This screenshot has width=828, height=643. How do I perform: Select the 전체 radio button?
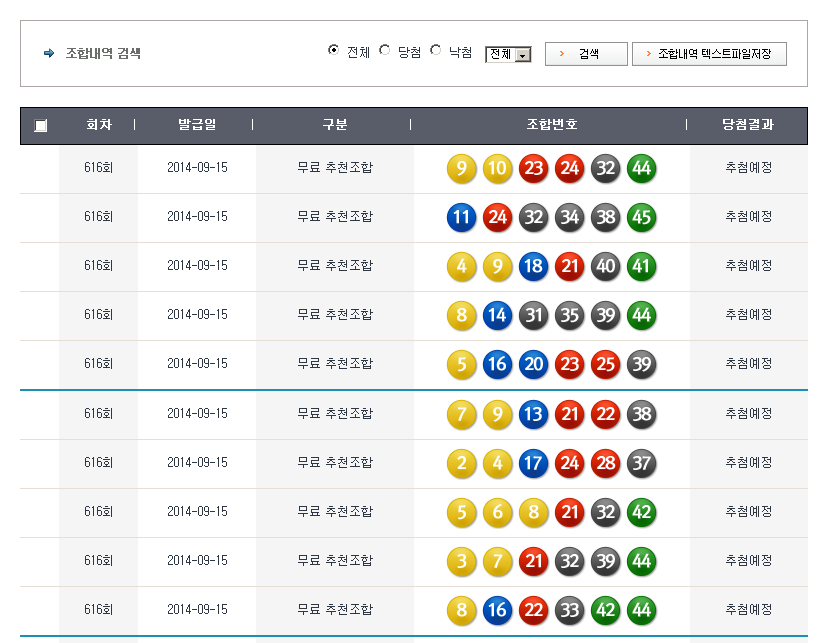coord(334,51)
